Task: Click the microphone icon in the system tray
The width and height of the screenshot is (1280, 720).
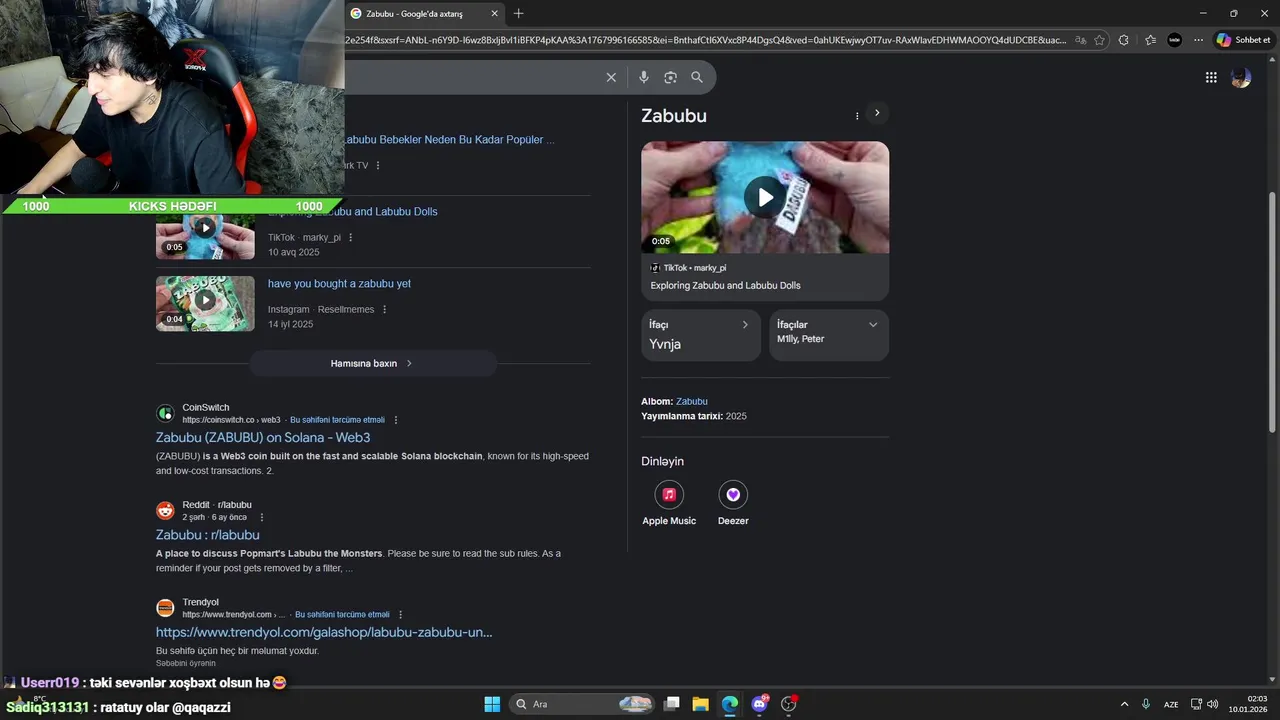Action: coord(1145,704)
